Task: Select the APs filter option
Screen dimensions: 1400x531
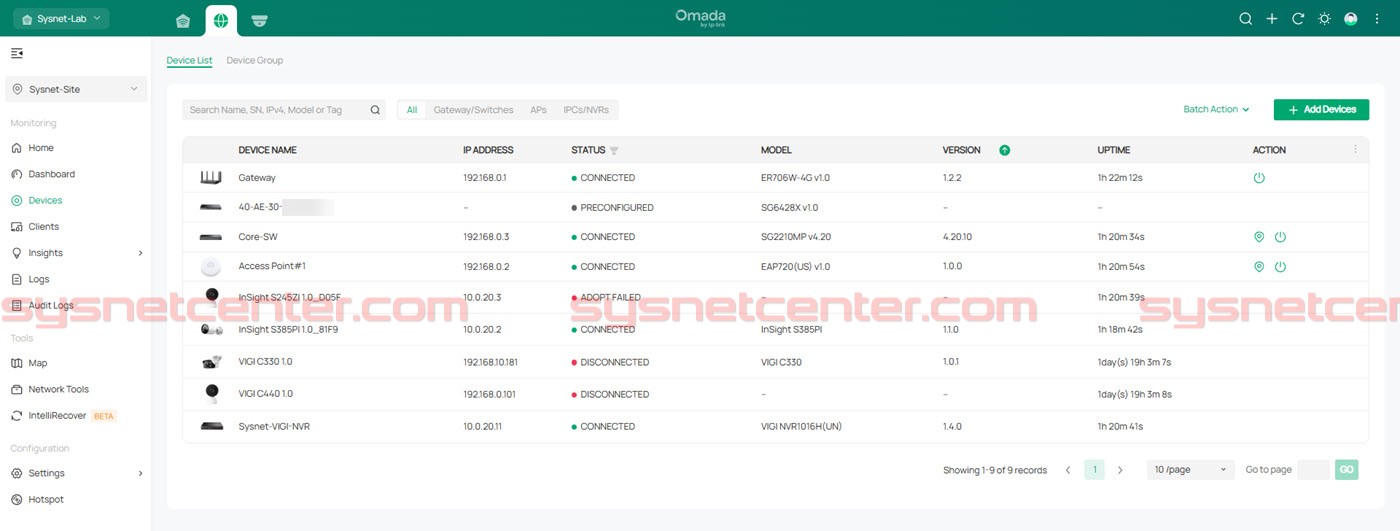Action: click(x=538, y=110)
